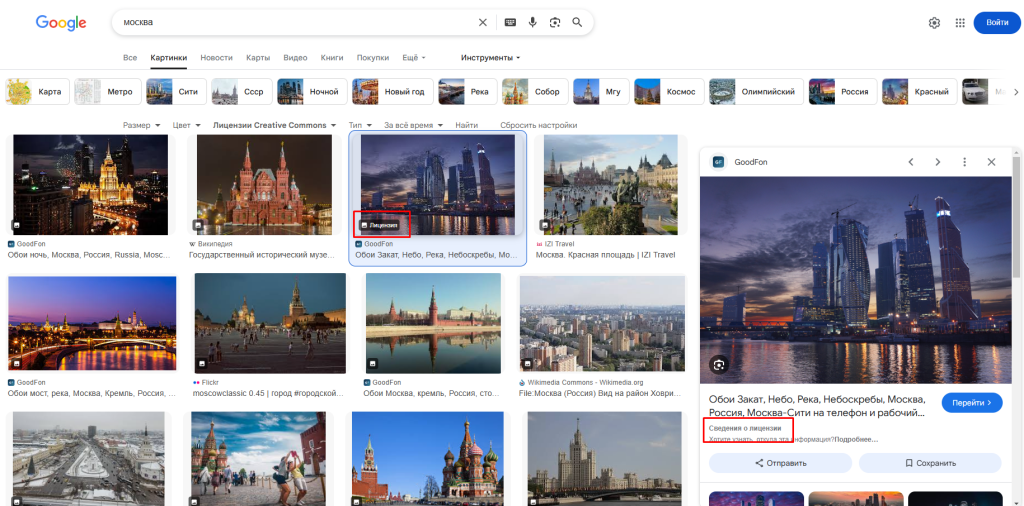Open the State Historical Museum thumbnail
The width and height of the screenshot is (1024, 506).
265,184
